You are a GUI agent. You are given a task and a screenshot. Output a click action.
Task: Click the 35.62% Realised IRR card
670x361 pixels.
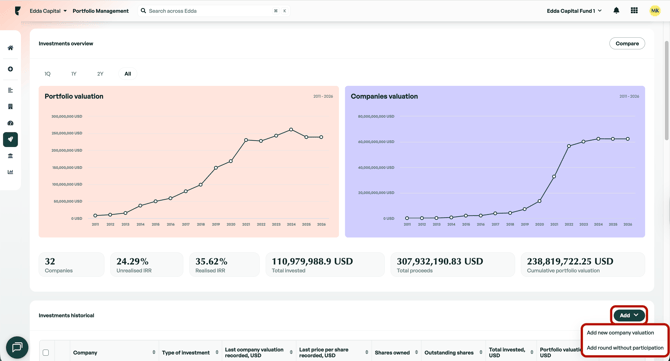click(x=224, y=264)
